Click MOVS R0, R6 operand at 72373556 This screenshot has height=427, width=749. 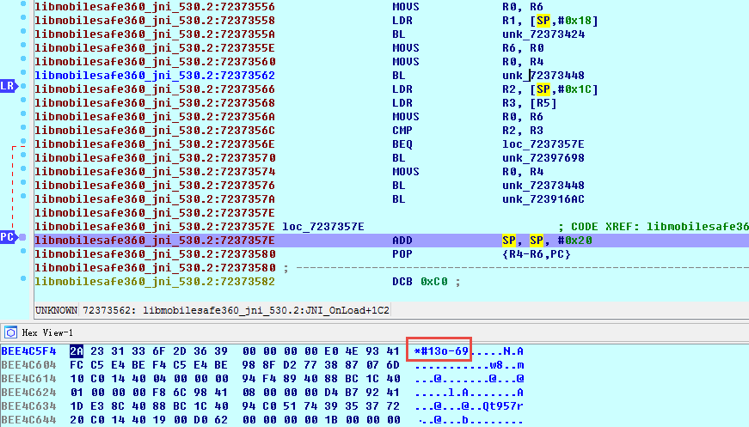click(x=523, y=7)
